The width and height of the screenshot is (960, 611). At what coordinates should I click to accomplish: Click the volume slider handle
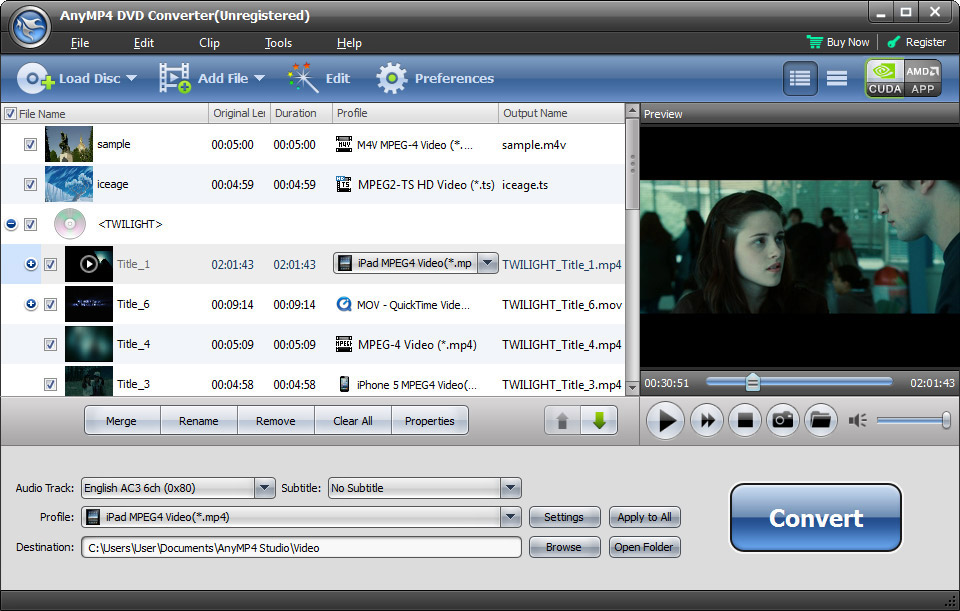coord(947,420)
